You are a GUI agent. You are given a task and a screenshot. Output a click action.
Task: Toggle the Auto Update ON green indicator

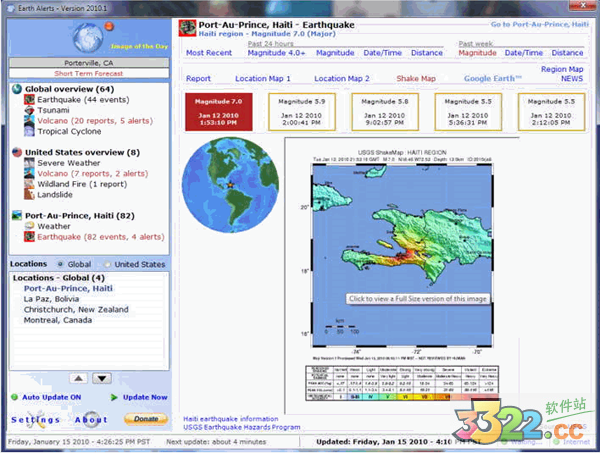point(15,397)
